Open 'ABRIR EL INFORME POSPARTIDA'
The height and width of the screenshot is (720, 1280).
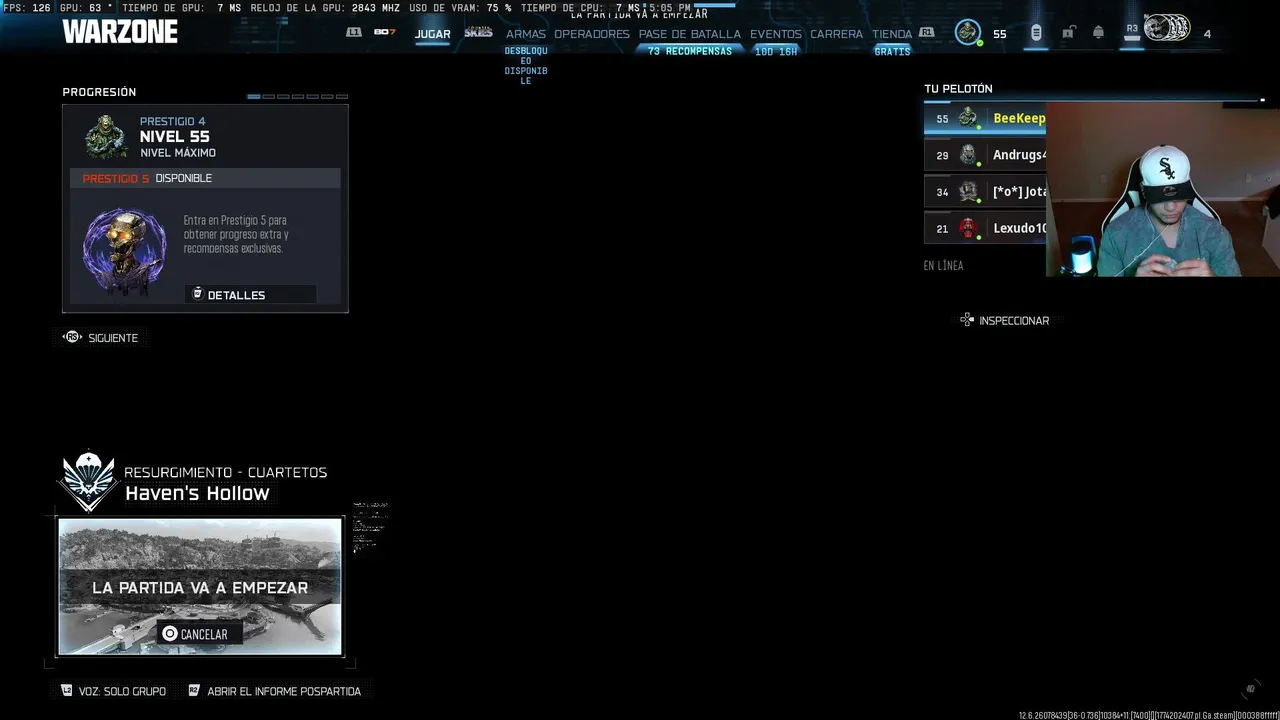[274, 691]
